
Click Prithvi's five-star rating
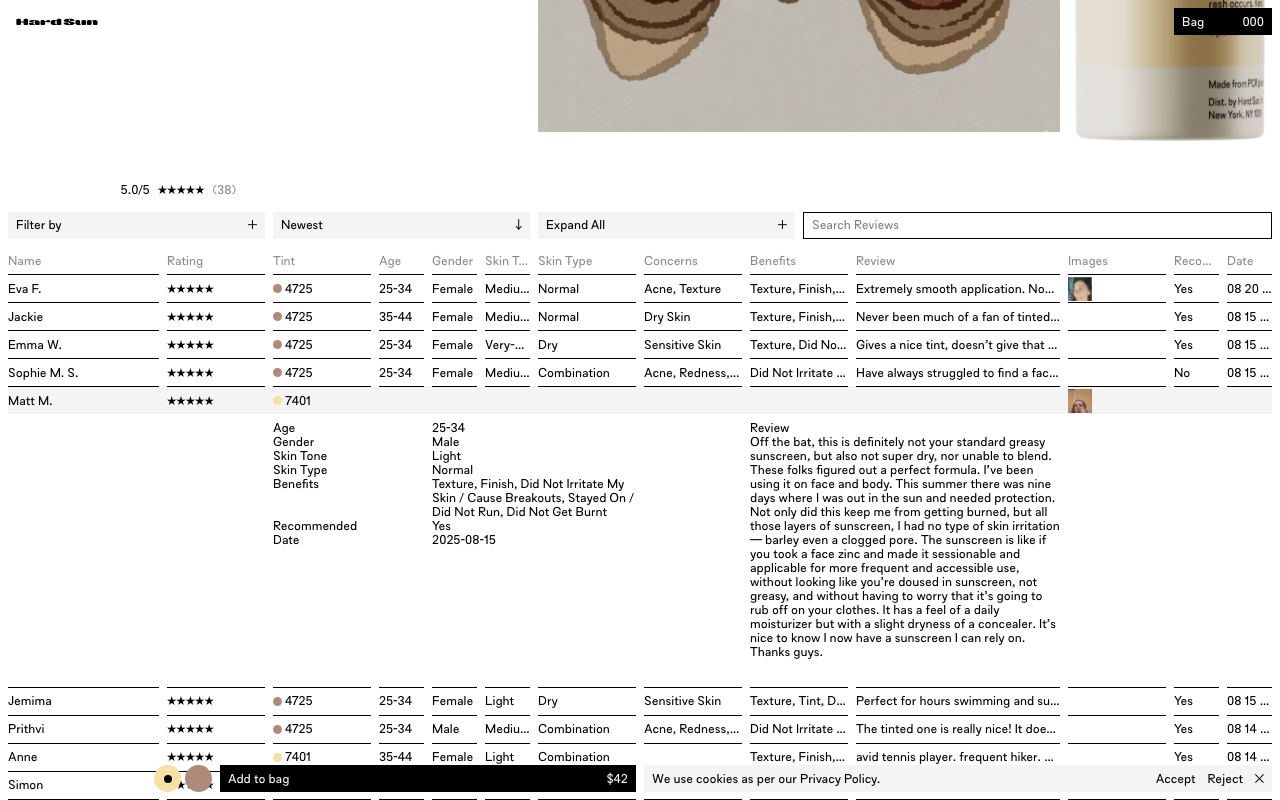(190, 729)
